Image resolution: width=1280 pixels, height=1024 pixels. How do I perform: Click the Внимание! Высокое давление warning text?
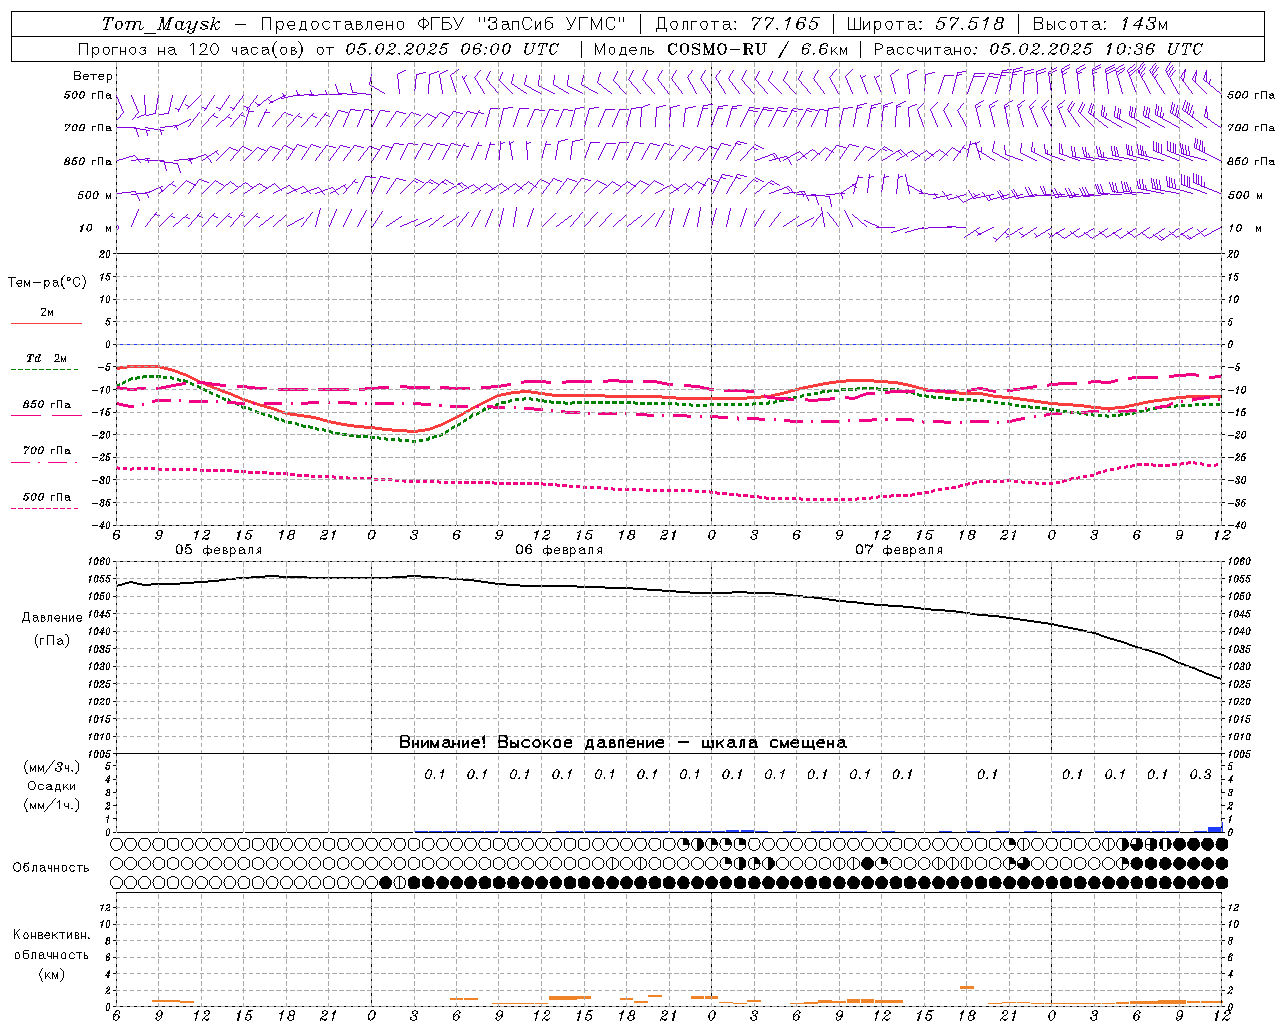[x=623, y=743]
